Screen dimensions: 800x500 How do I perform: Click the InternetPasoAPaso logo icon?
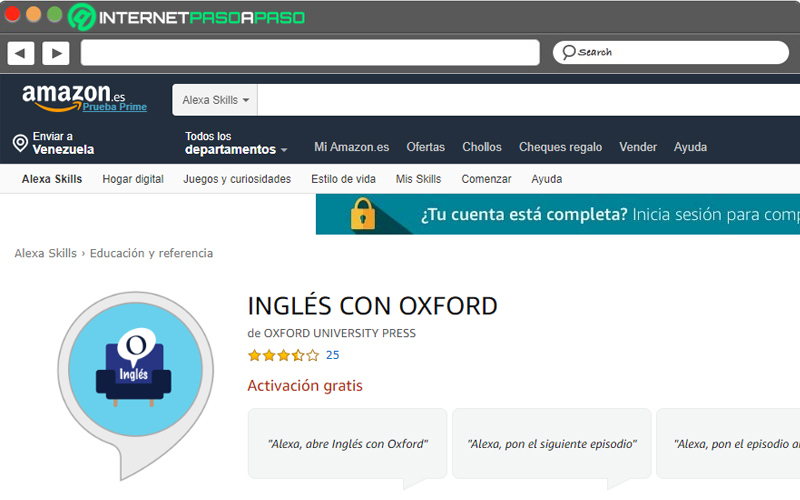pyautogui.click(x=82, y=17)
